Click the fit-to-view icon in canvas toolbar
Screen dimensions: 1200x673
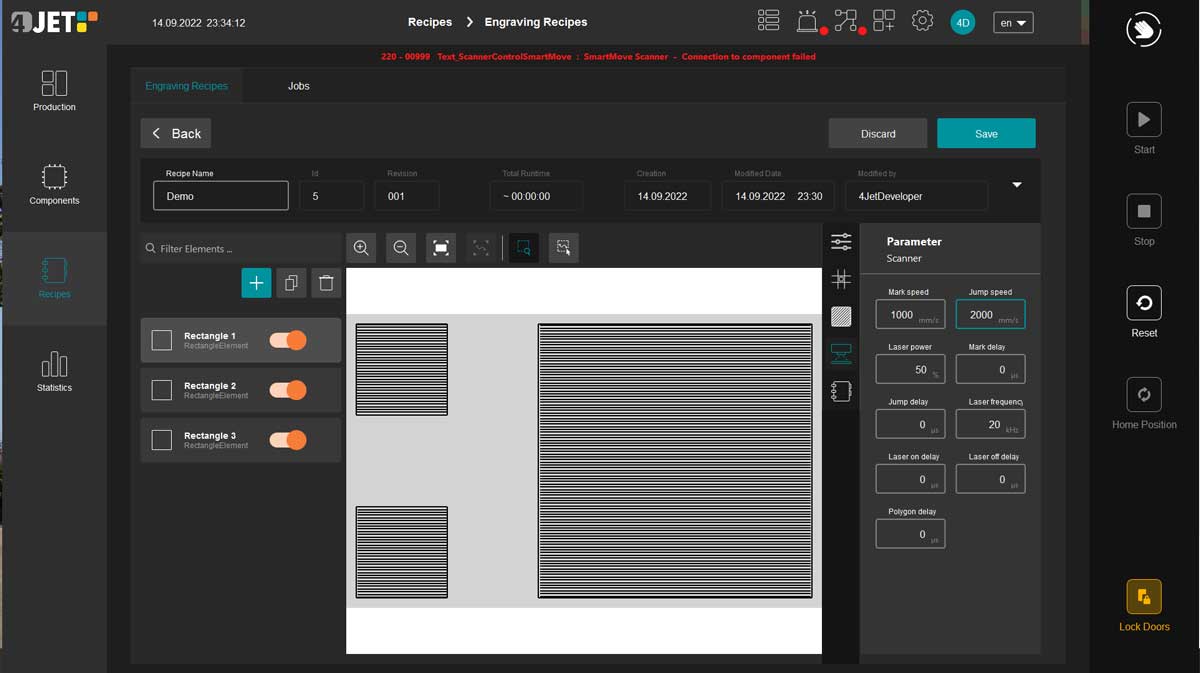441,248
